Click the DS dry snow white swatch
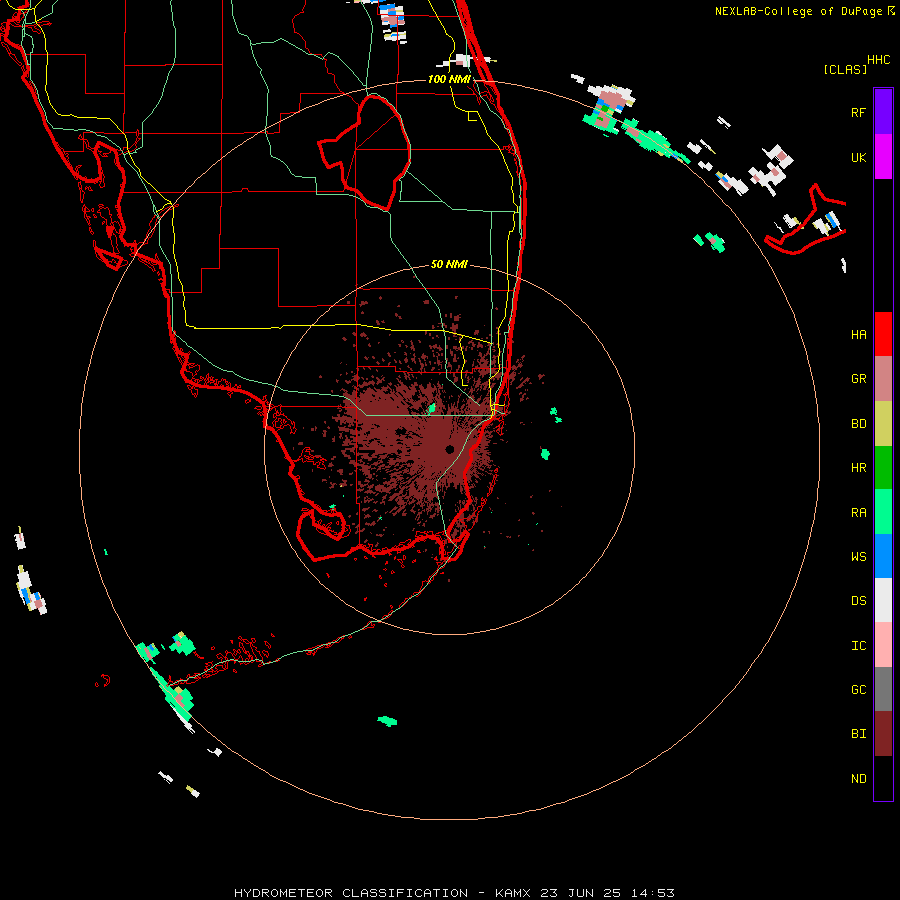 (x=883, y=600)
